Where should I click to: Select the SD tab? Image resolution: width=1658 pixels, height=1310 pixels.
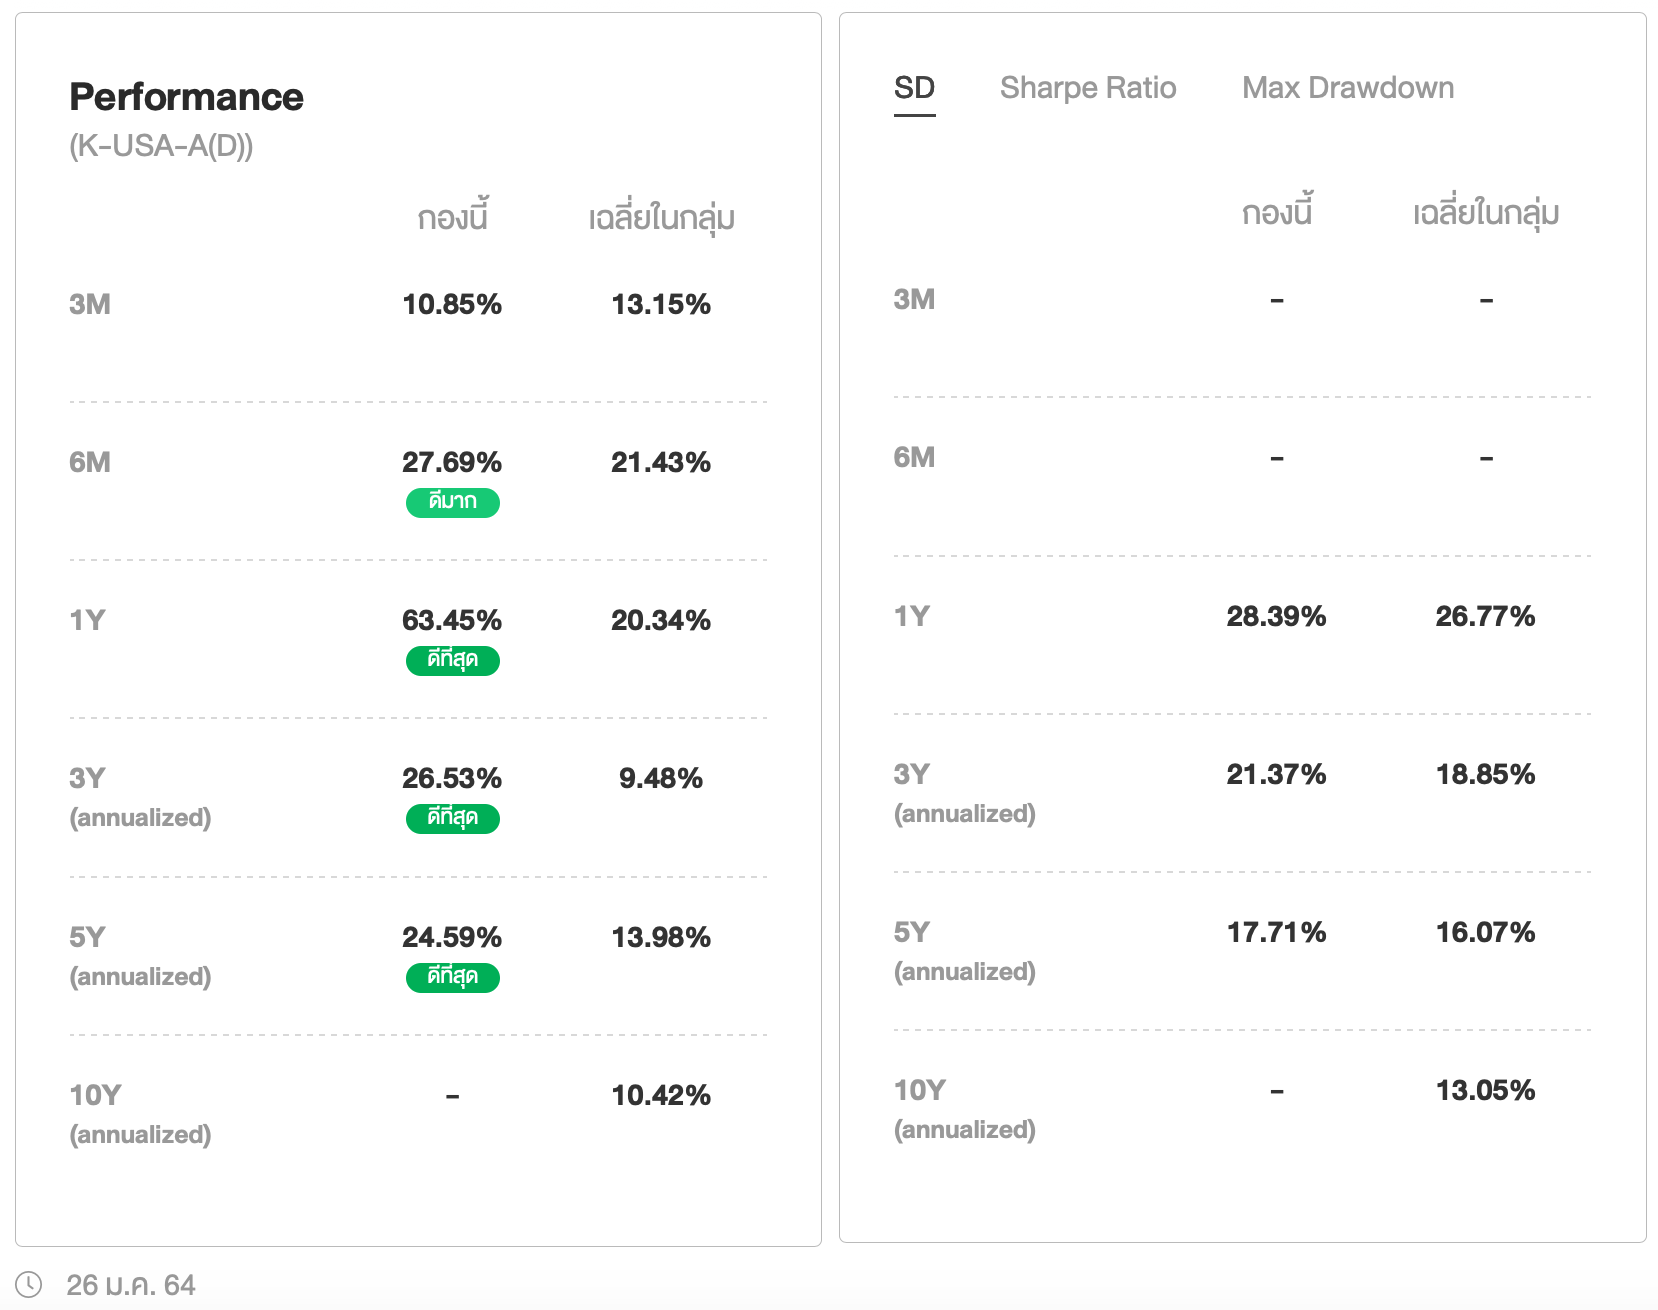(x=914, y=88)
